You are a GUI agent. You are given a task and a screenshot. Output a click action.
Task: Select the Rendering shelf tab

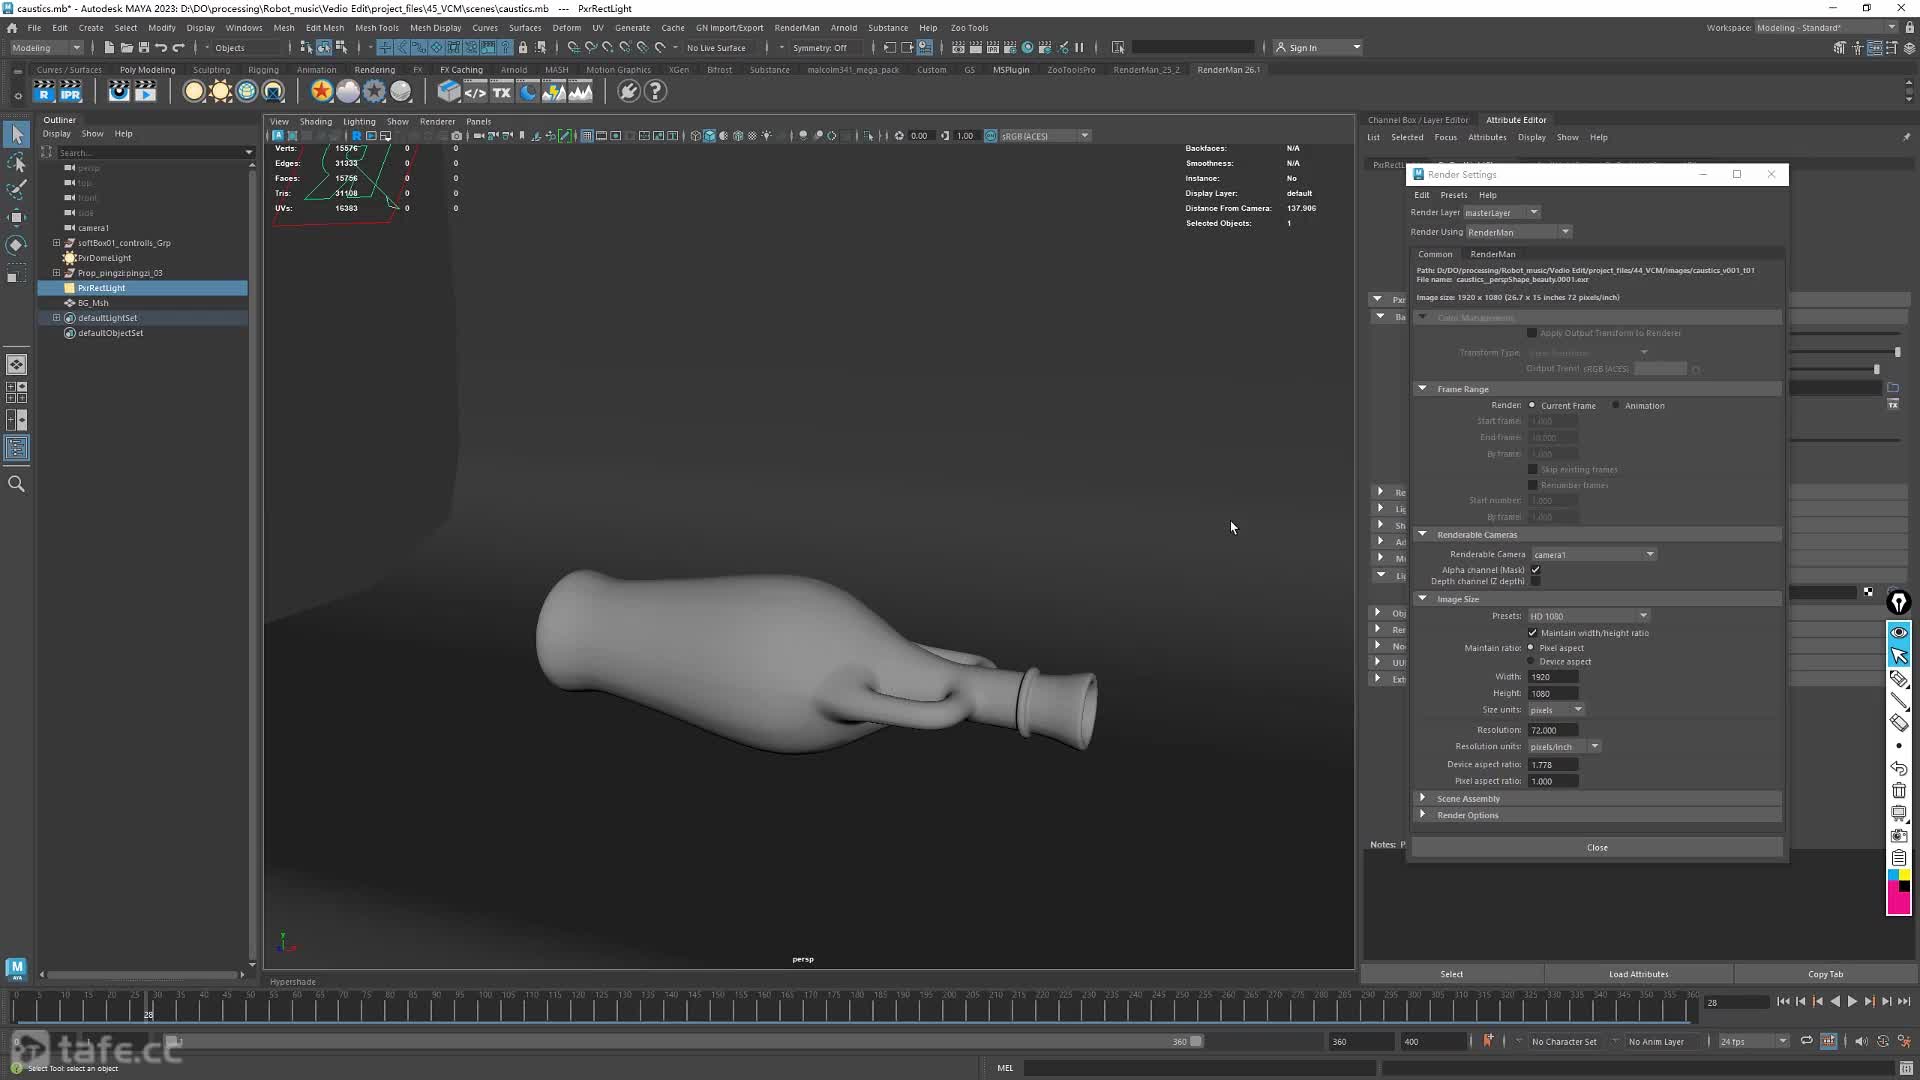(x=374, y=70)
